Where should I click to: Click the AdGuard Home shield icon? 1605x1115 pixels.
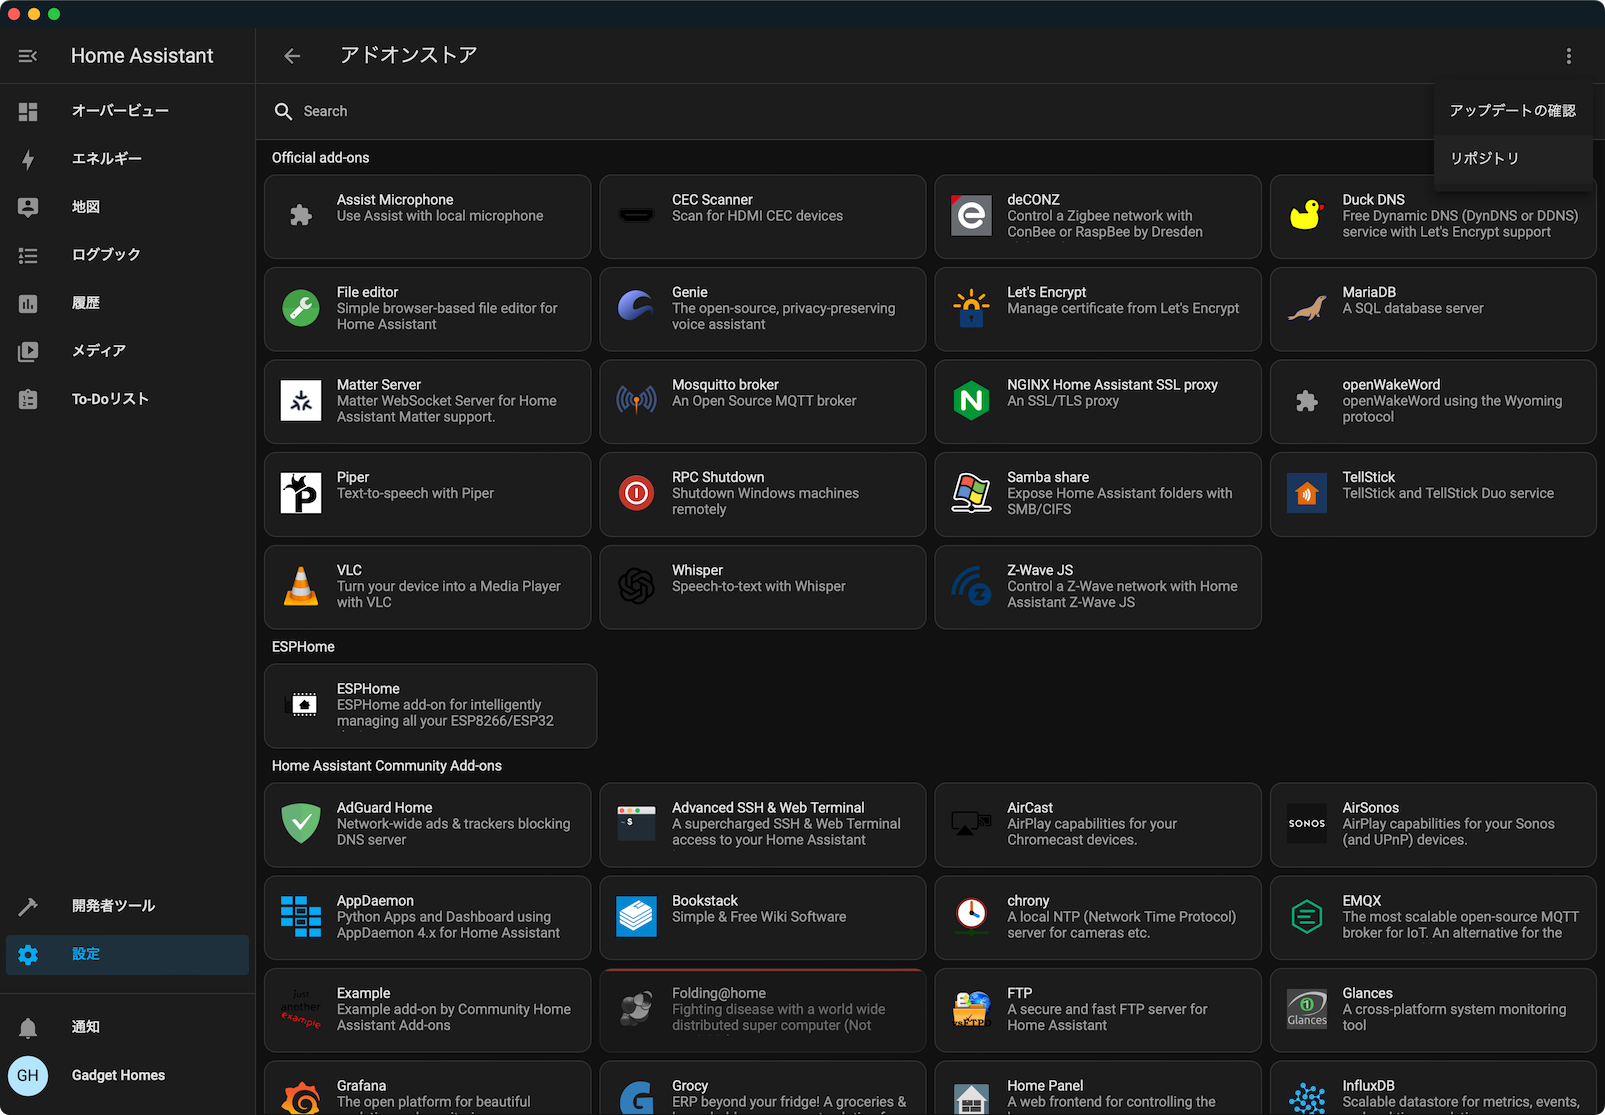tap(301, 824)
